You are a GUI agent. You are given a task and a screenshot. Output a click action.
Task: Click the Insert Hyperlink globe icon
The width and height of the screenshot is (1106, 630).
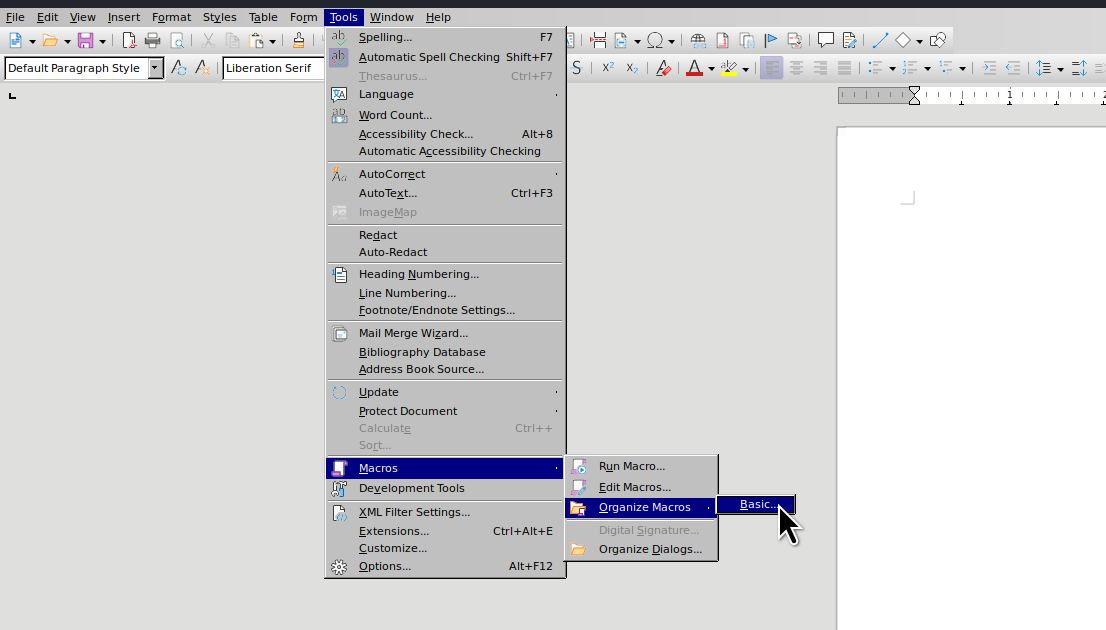pos(698,40)
